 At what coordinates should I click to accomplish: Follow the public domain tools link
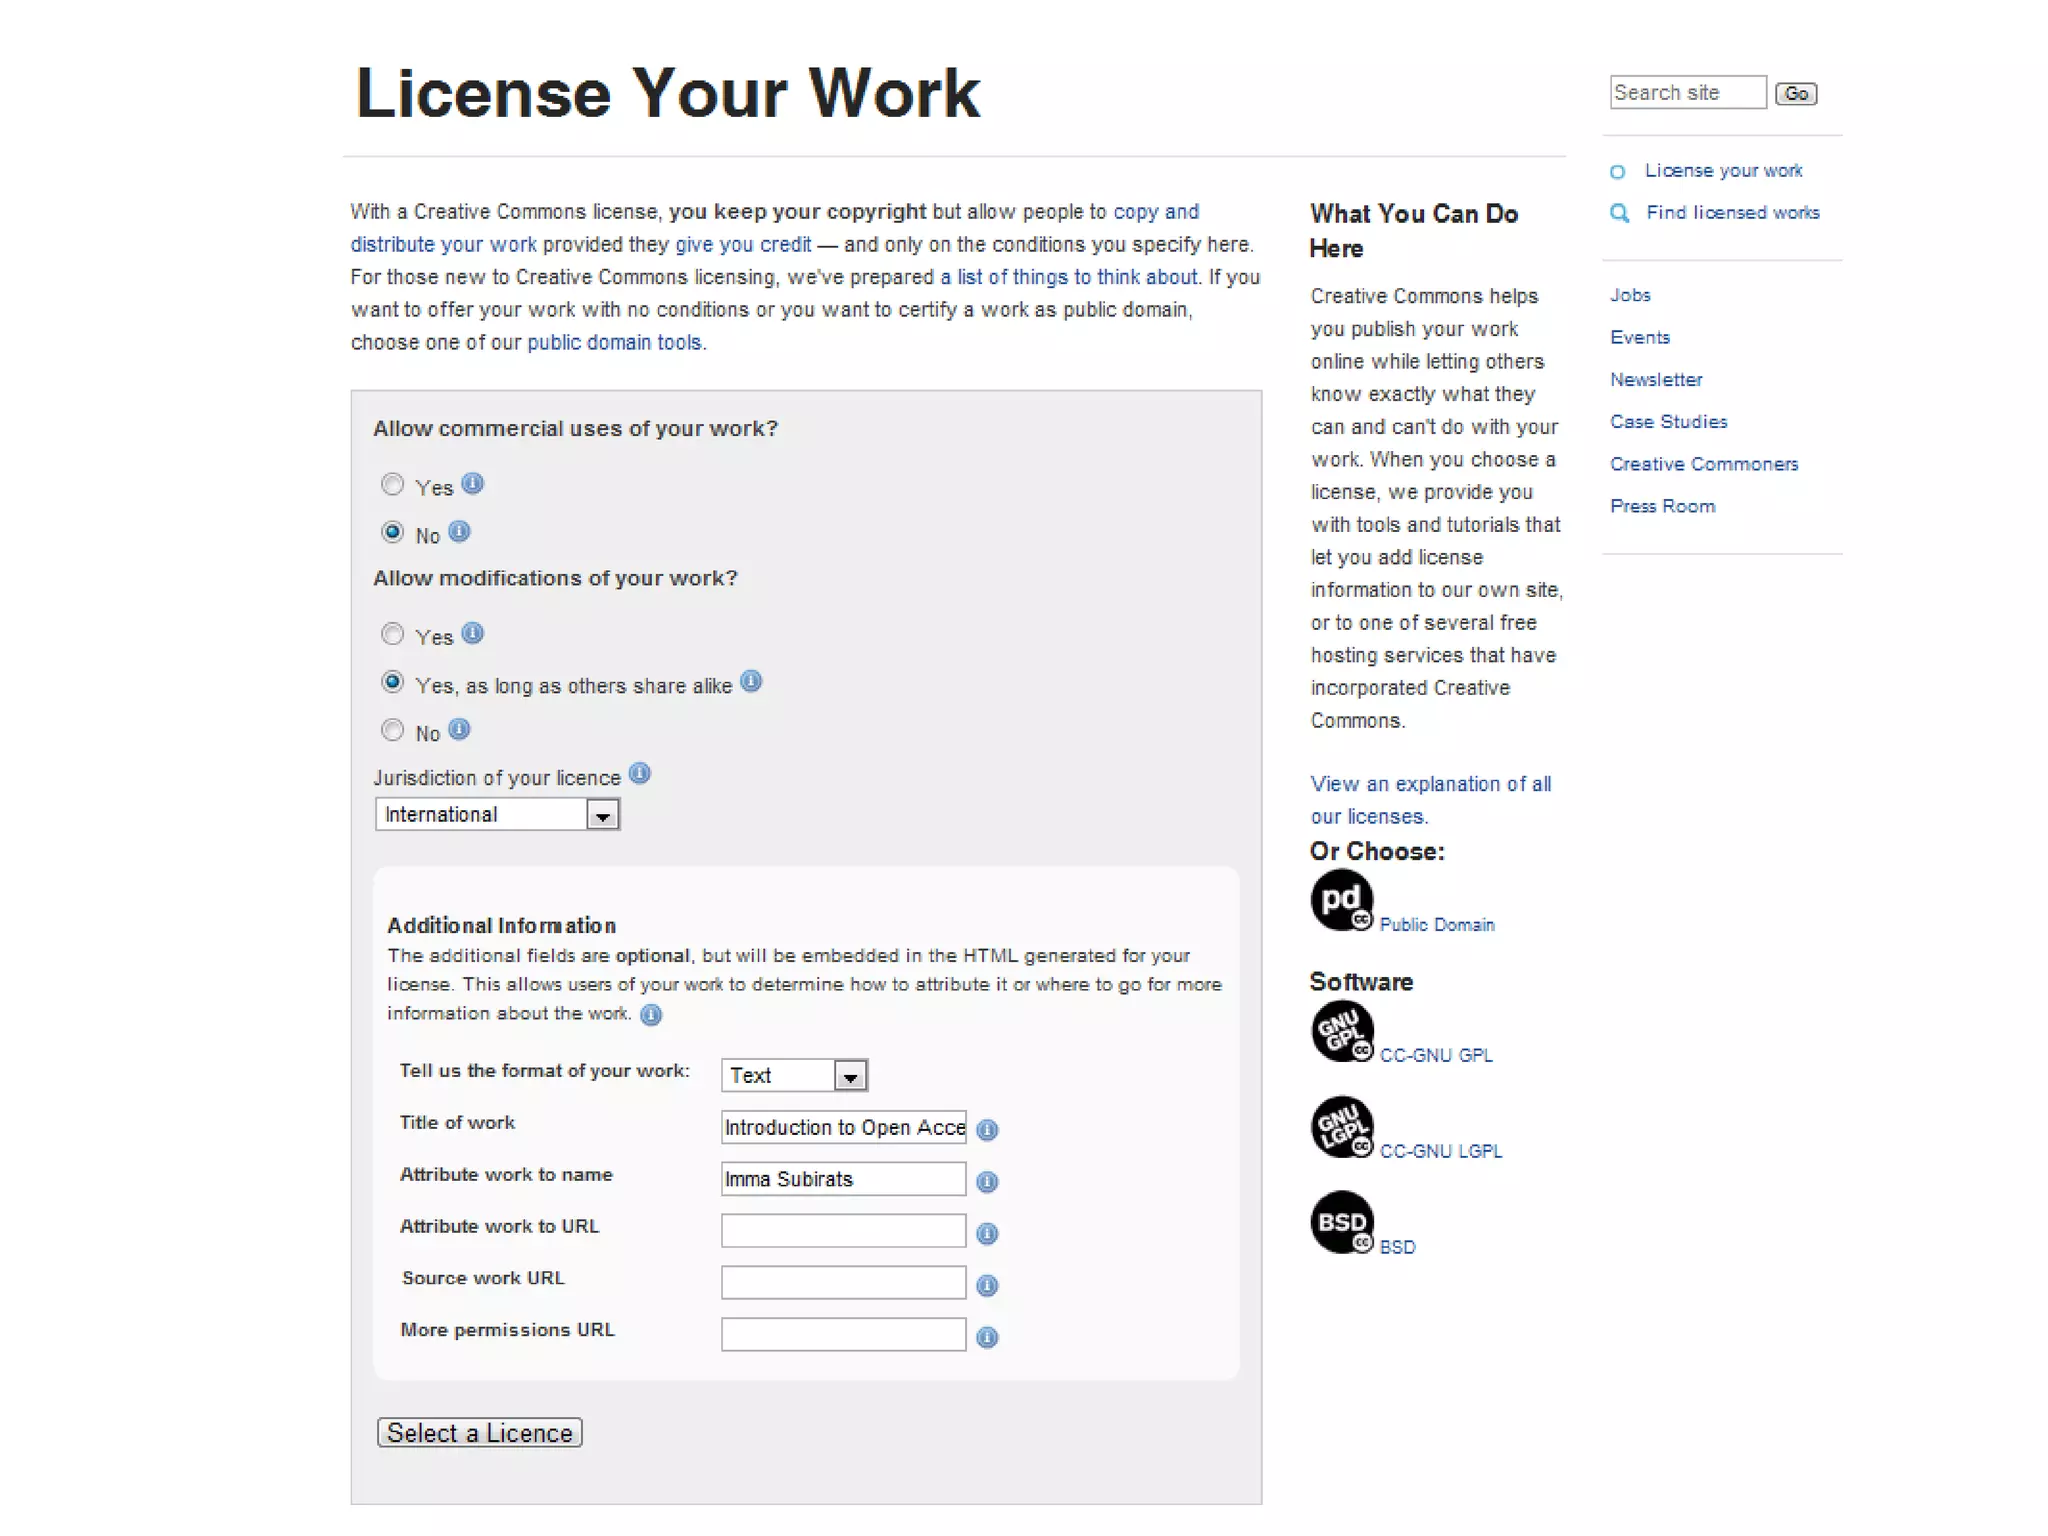coord(614,342)
